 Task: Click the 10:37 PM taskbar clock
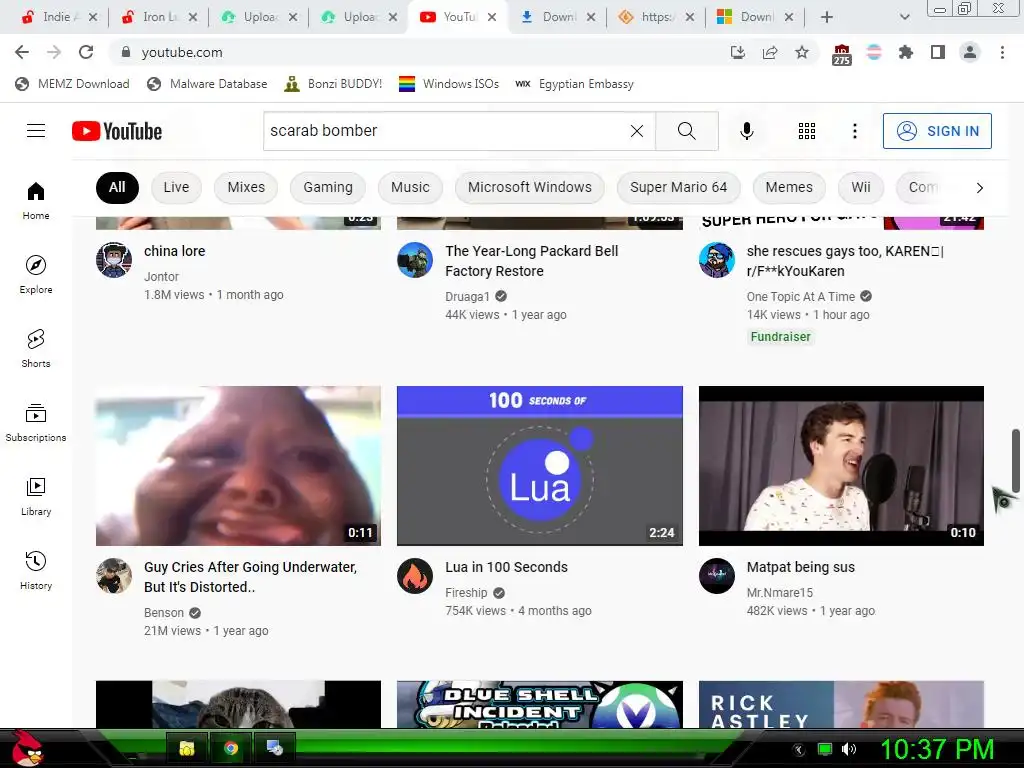(x=936, y=749)
